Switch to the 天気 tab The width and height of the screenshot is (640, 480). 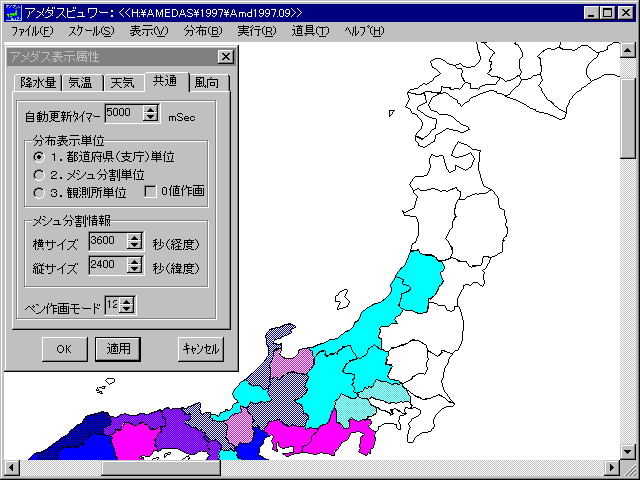122,83
